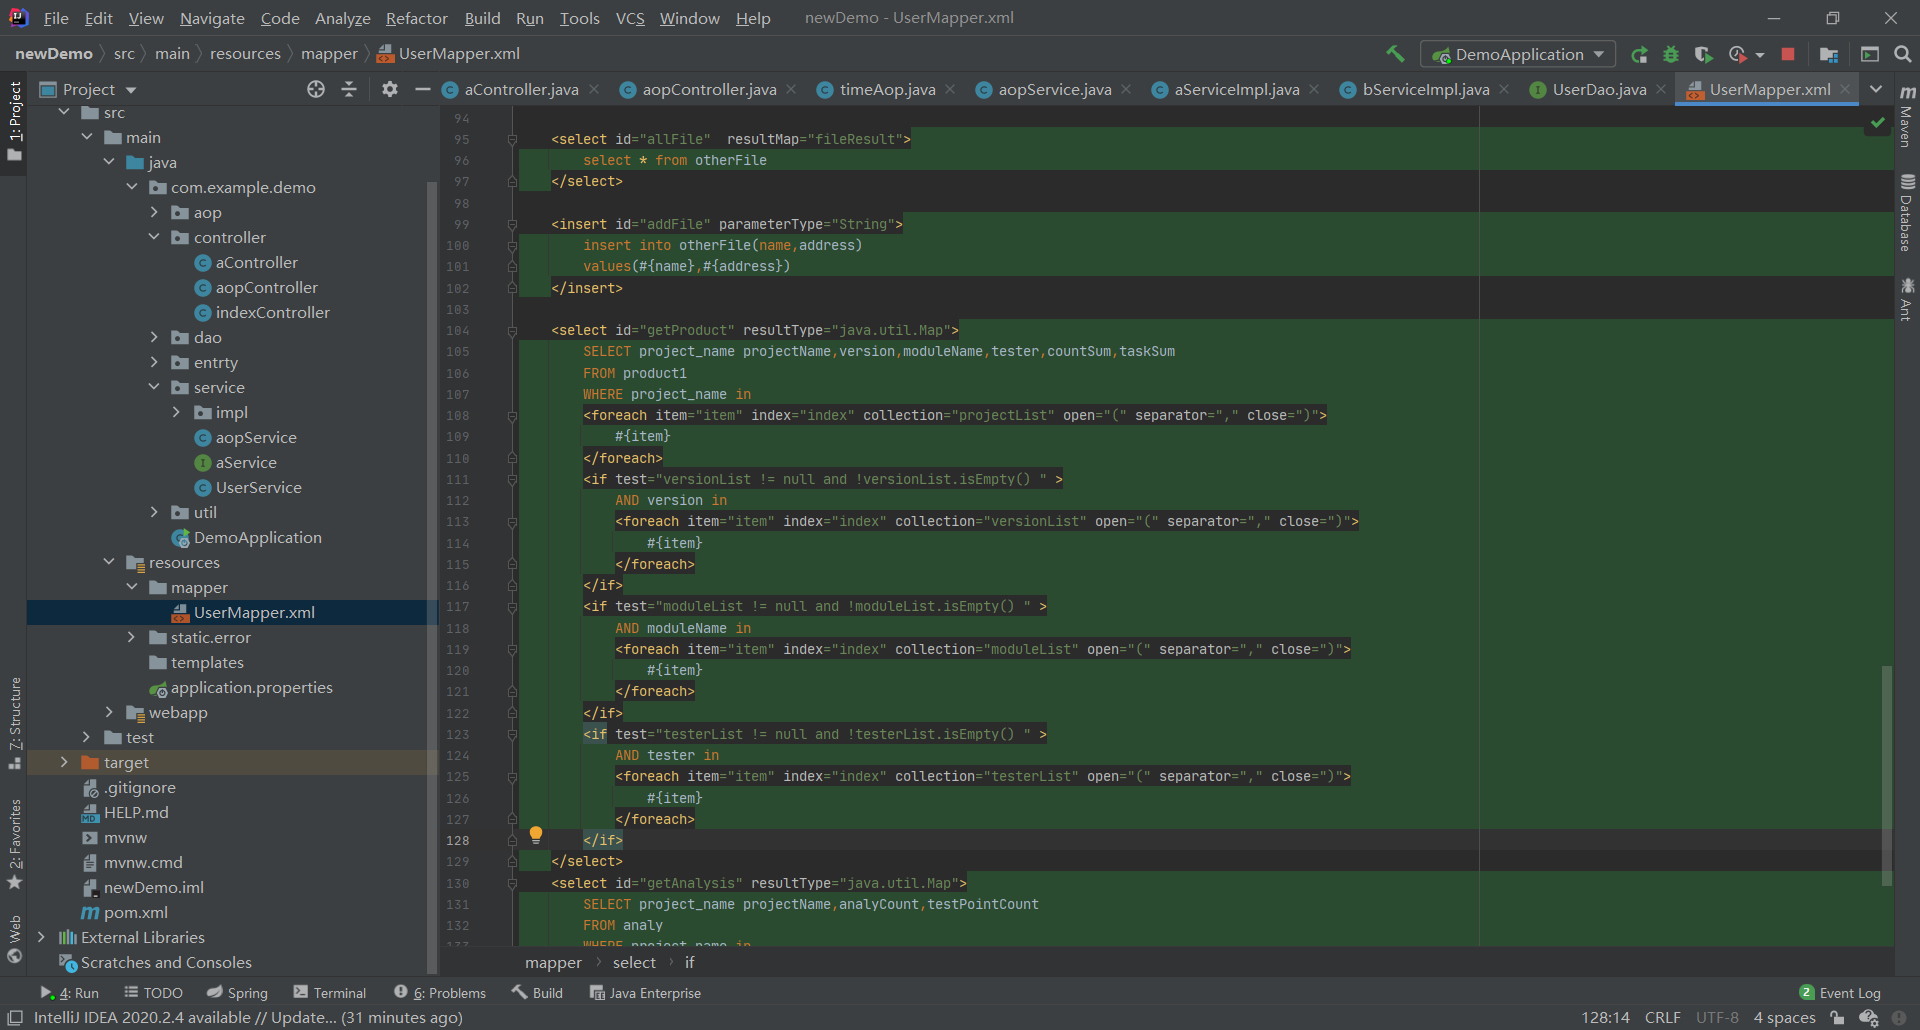The height and width of the screenshot is (1030, 1920).
Task: Open Search Everywhere magnifier icon
Action: coord(1903,54)
